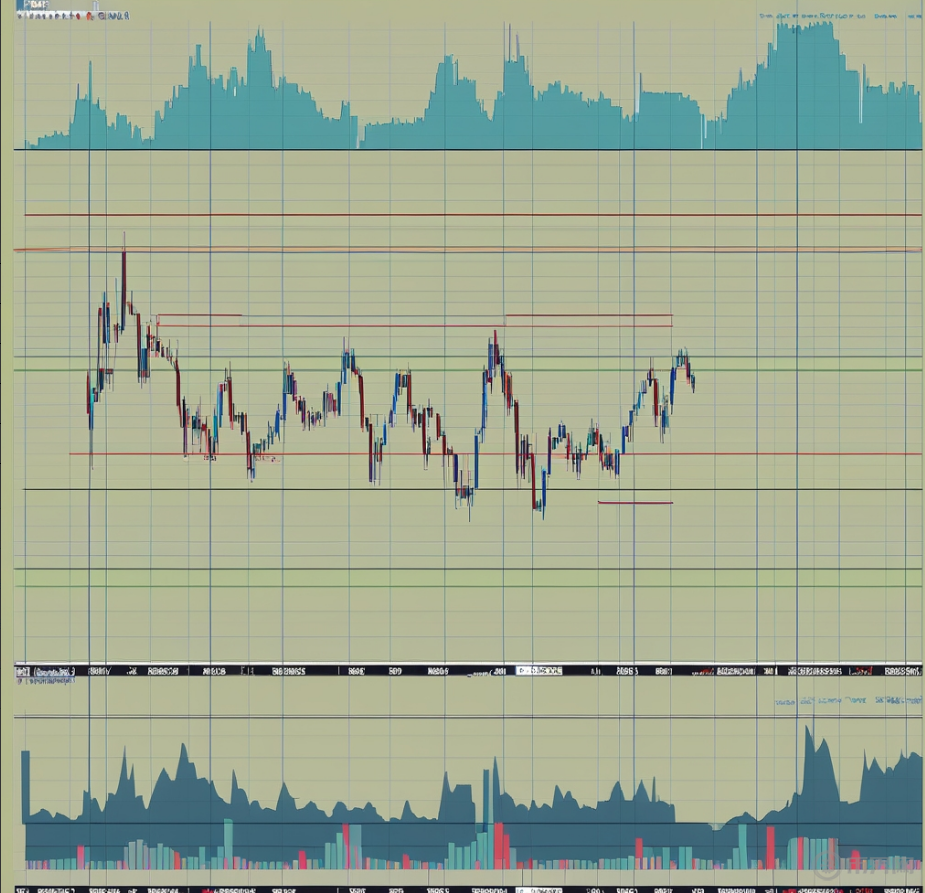Click the orange horizontal line below the top red line

[470, 249]
